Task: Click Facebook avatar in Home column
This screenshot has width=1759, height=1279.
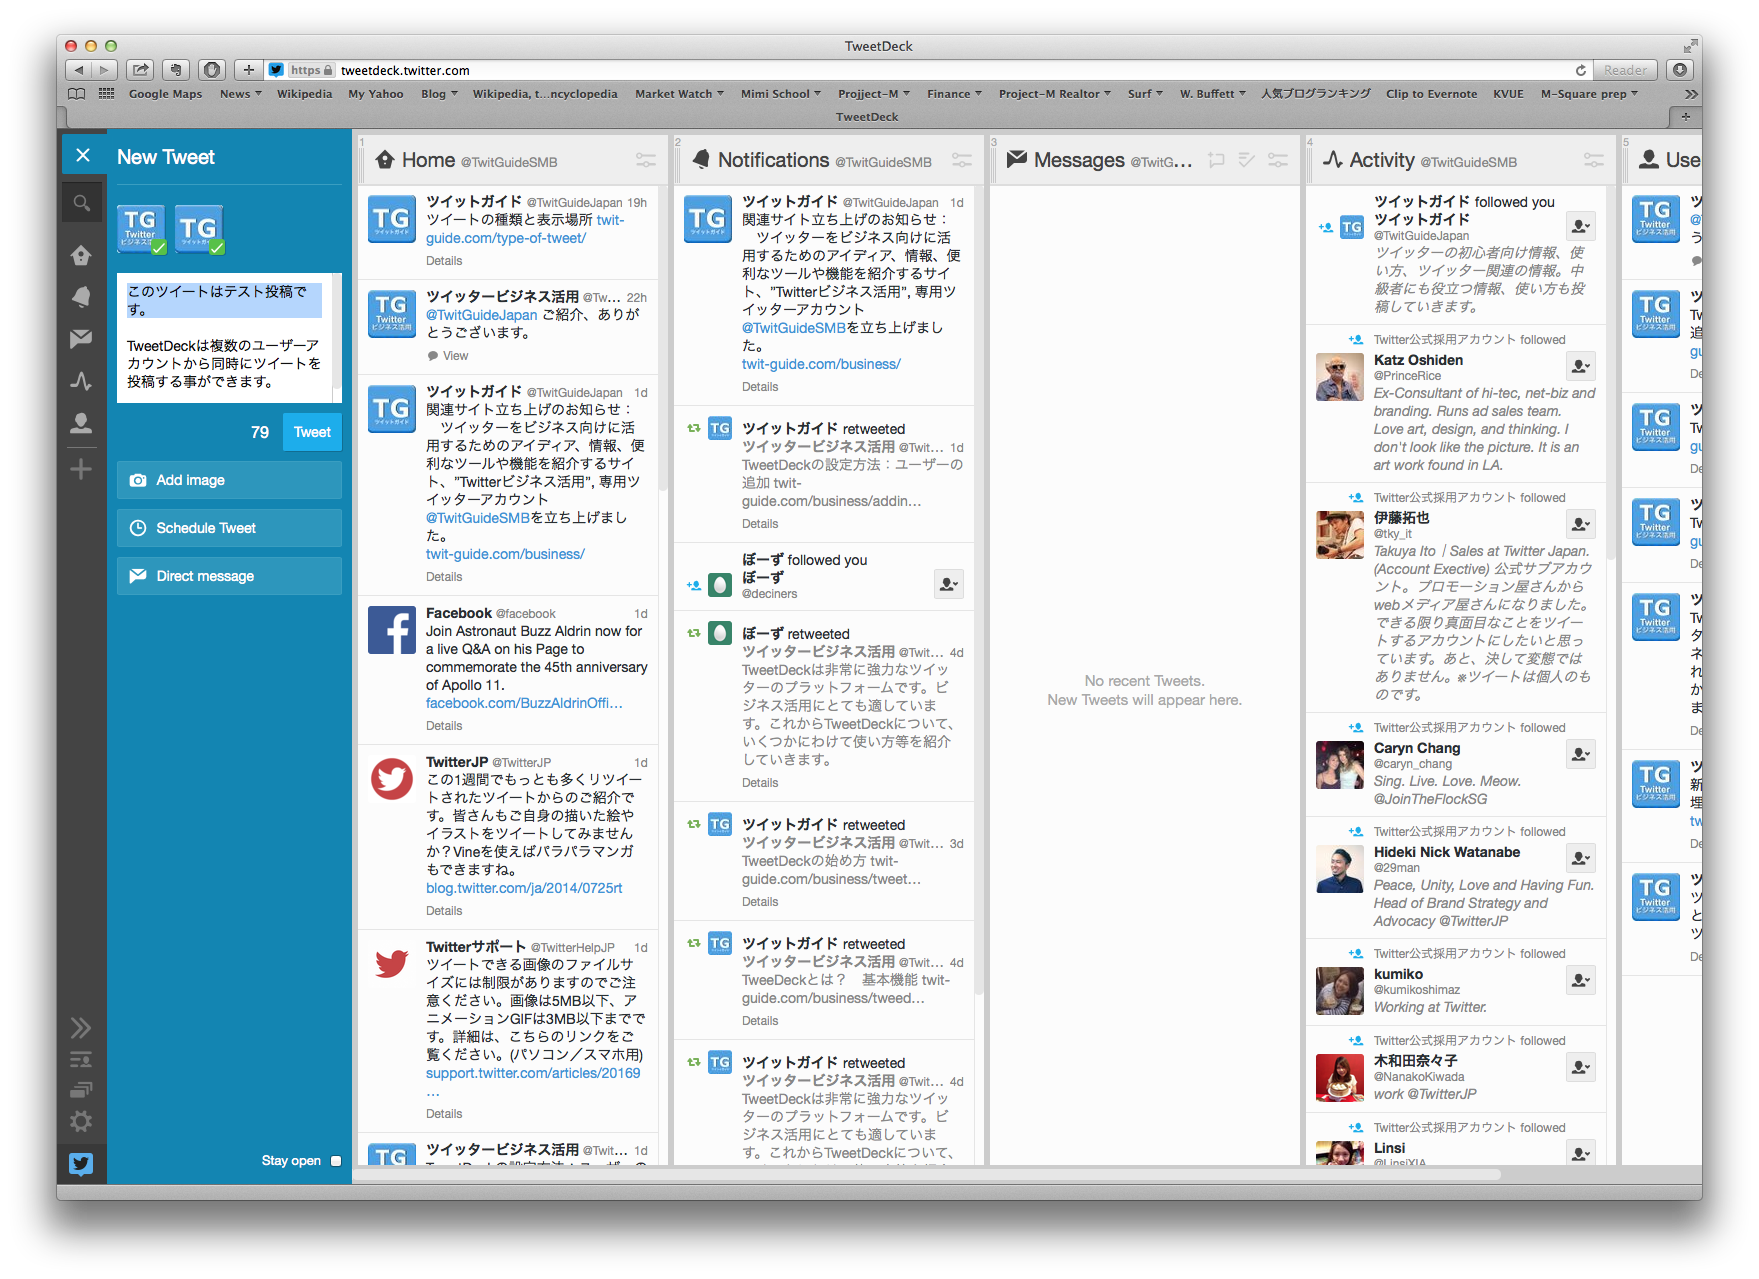Action: [392, 630]
